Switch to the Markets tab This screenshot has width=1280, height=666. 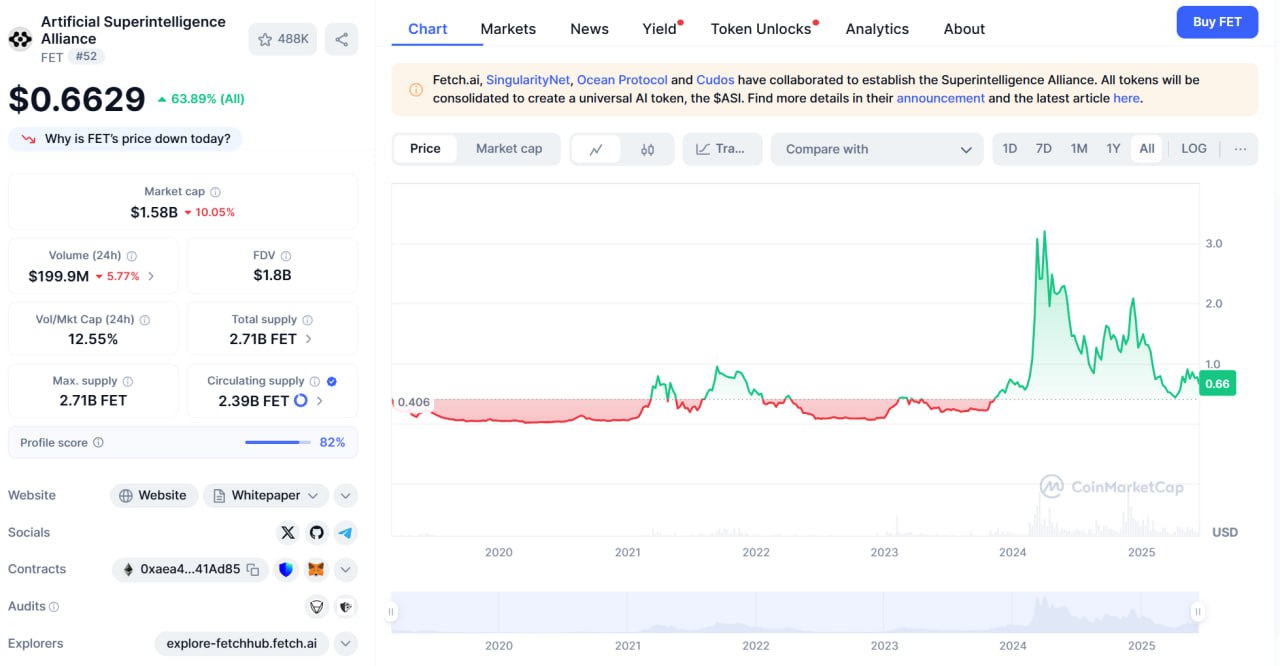[x=508, y=29]
